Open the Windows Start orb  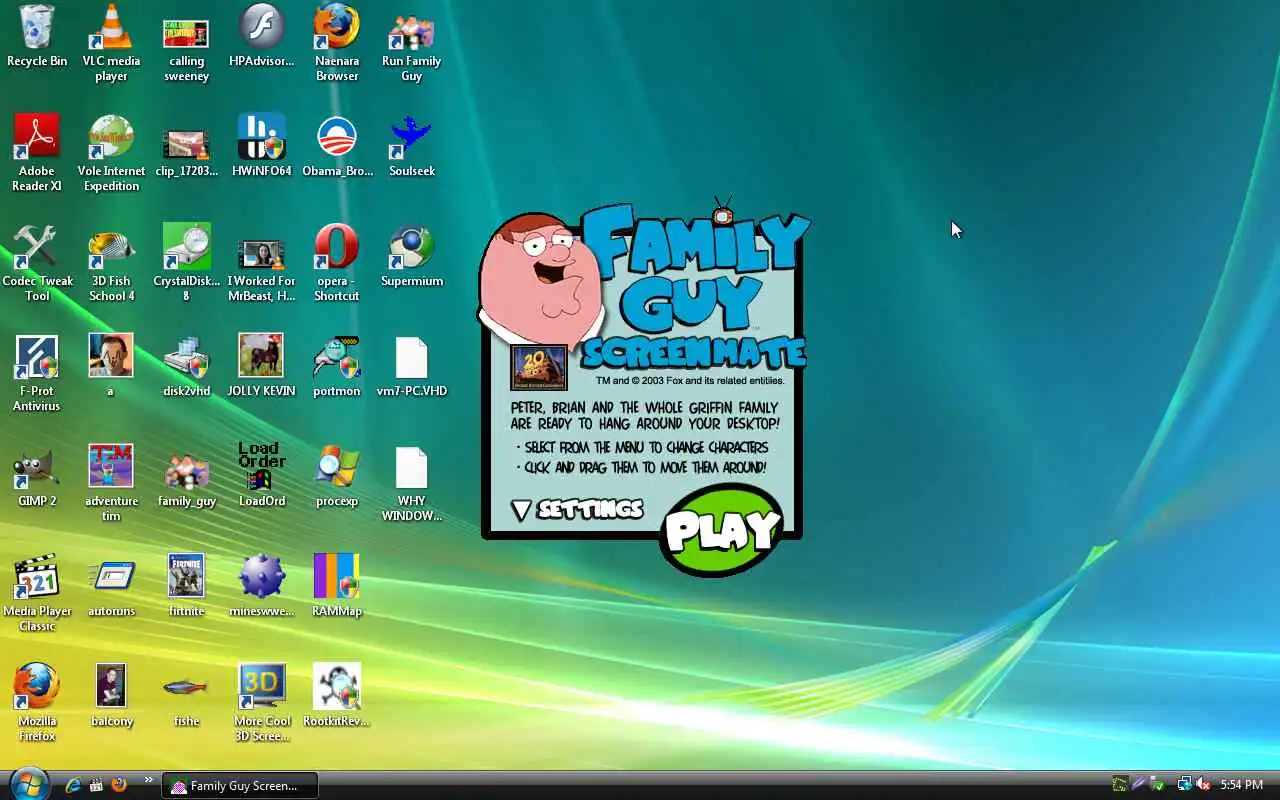pyautogui.click(x=28, y=783)
